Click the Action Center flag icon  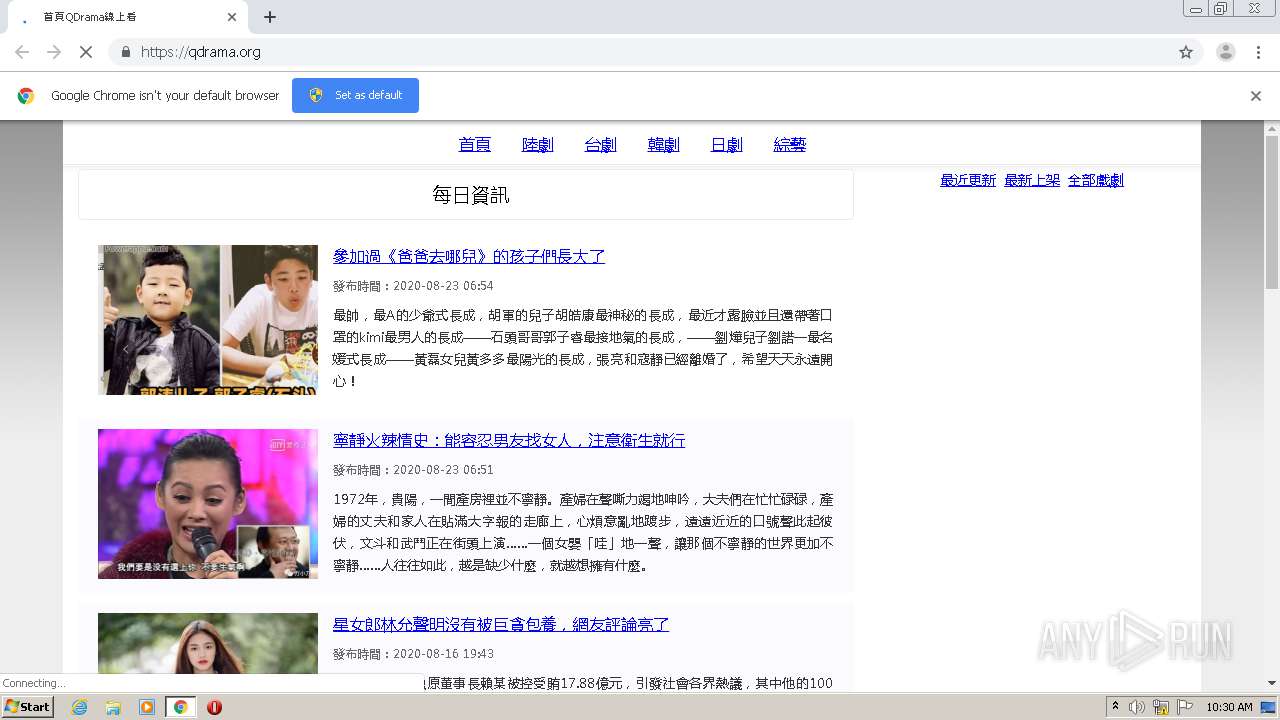click(1185, 707)
